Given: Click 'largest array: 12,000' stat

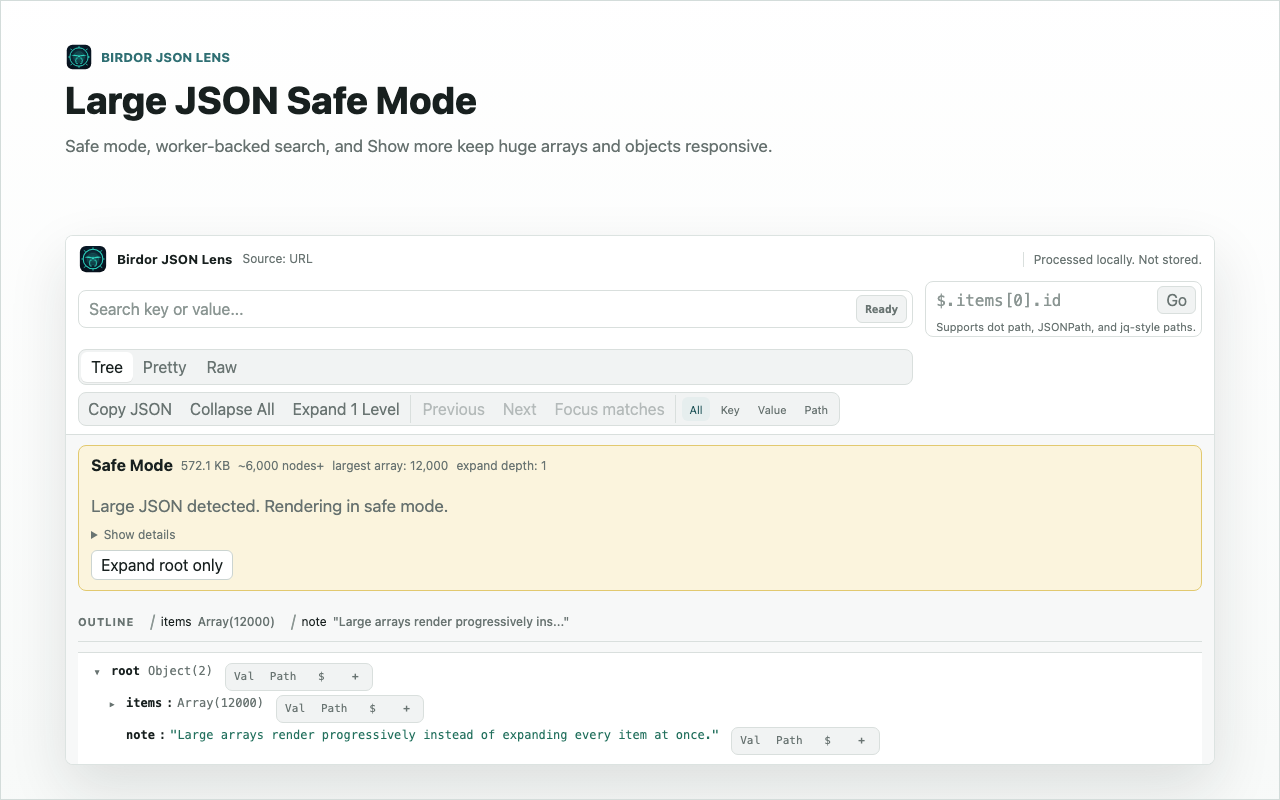Looking at the screenshot, I should point(390,466).
